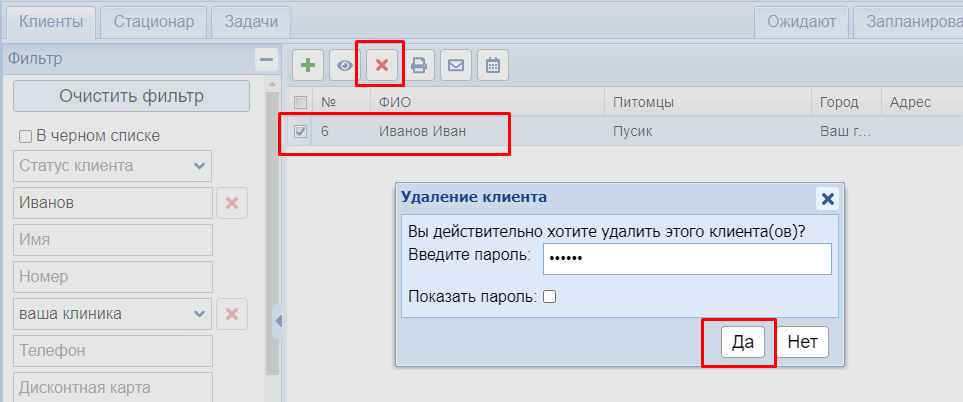Click the red X delete client icon
The image size is (963, 402).
point(382,66)
